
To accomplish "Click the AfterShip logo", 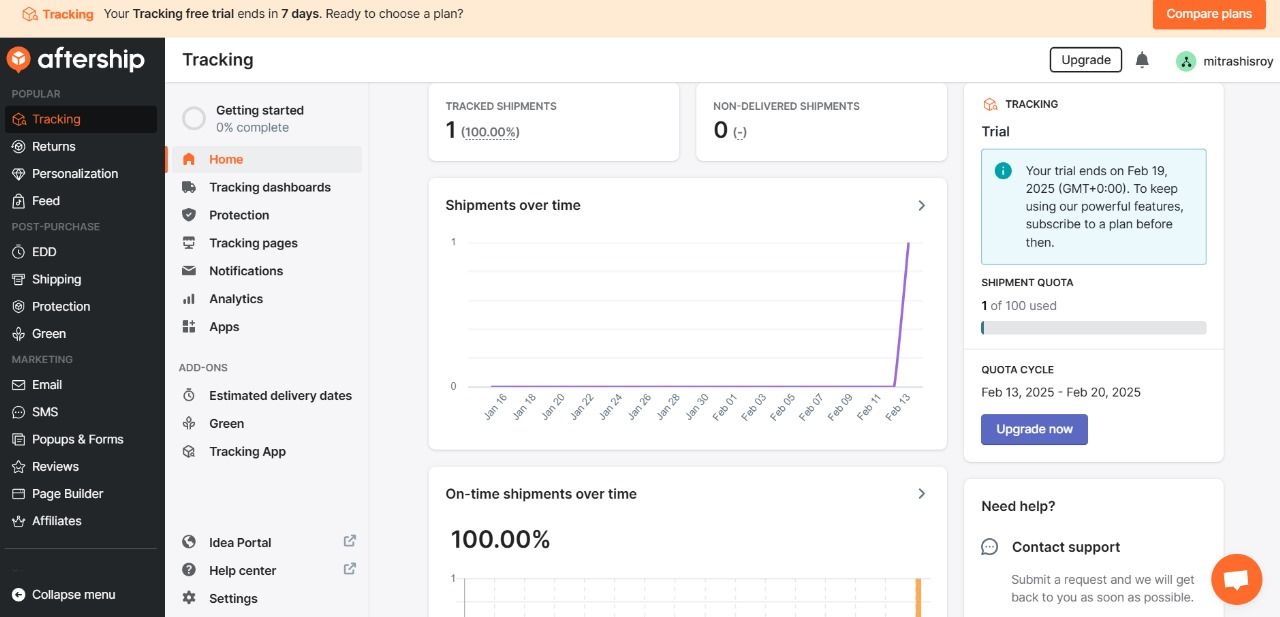I will pyautogui.click(x=76, y=60).
